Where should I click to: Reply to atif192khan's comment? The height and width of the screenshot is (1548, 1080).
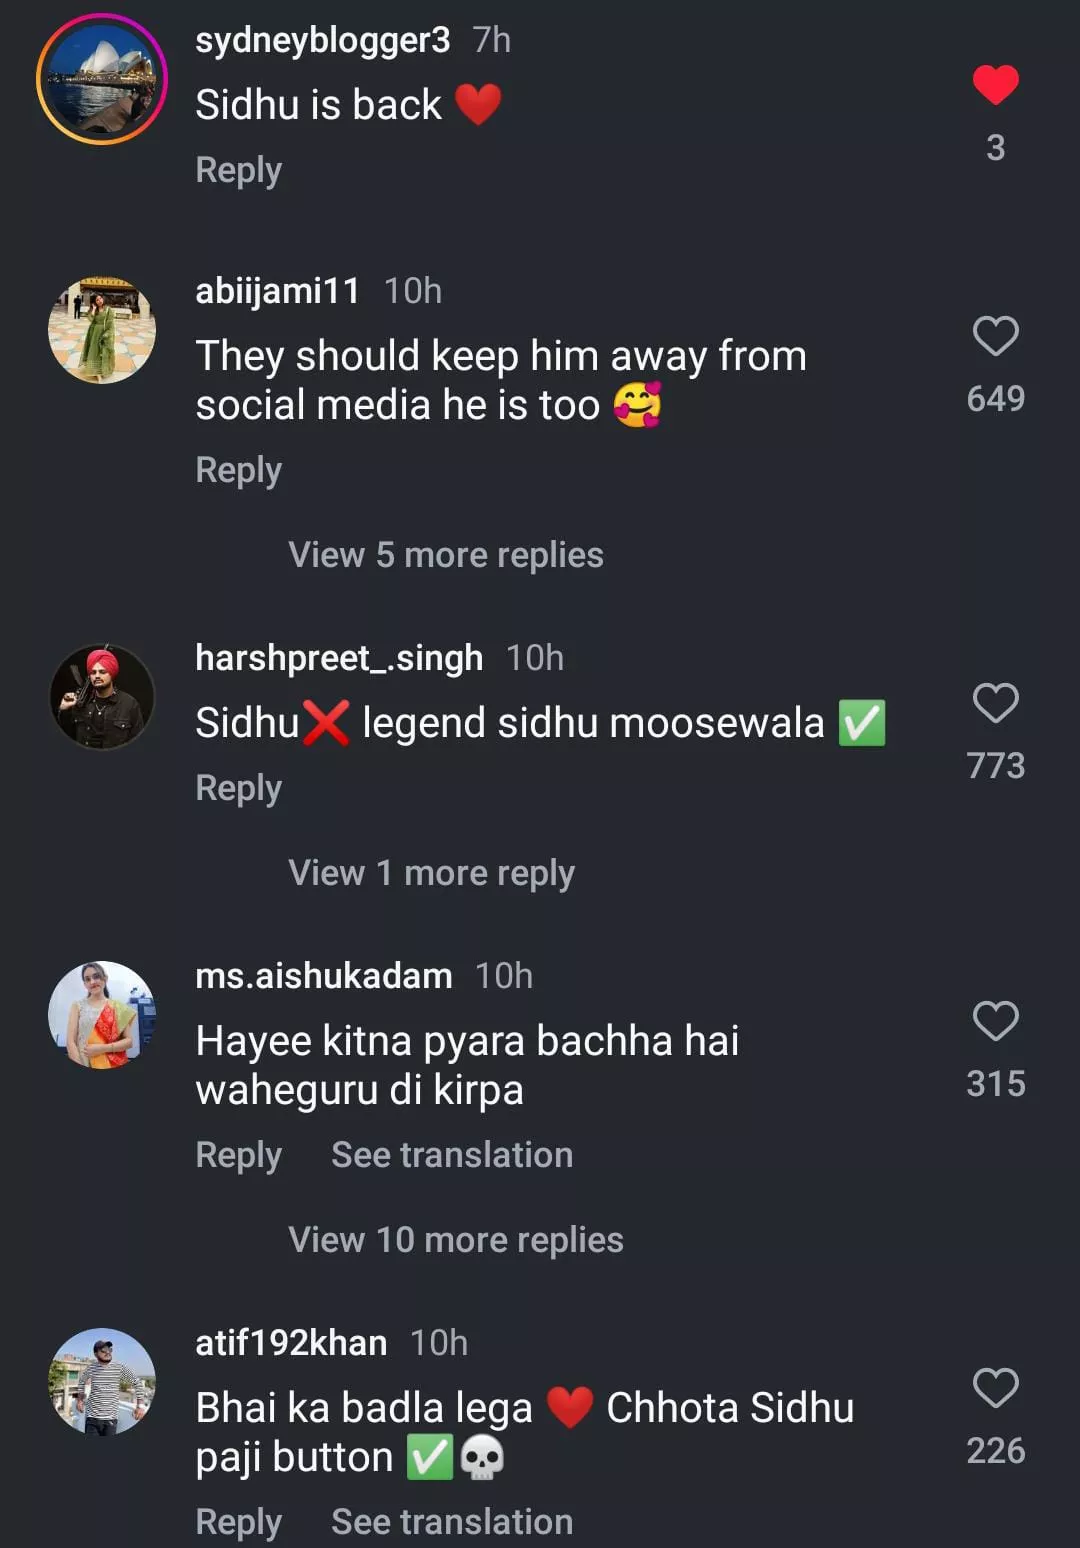(238, 1522)
